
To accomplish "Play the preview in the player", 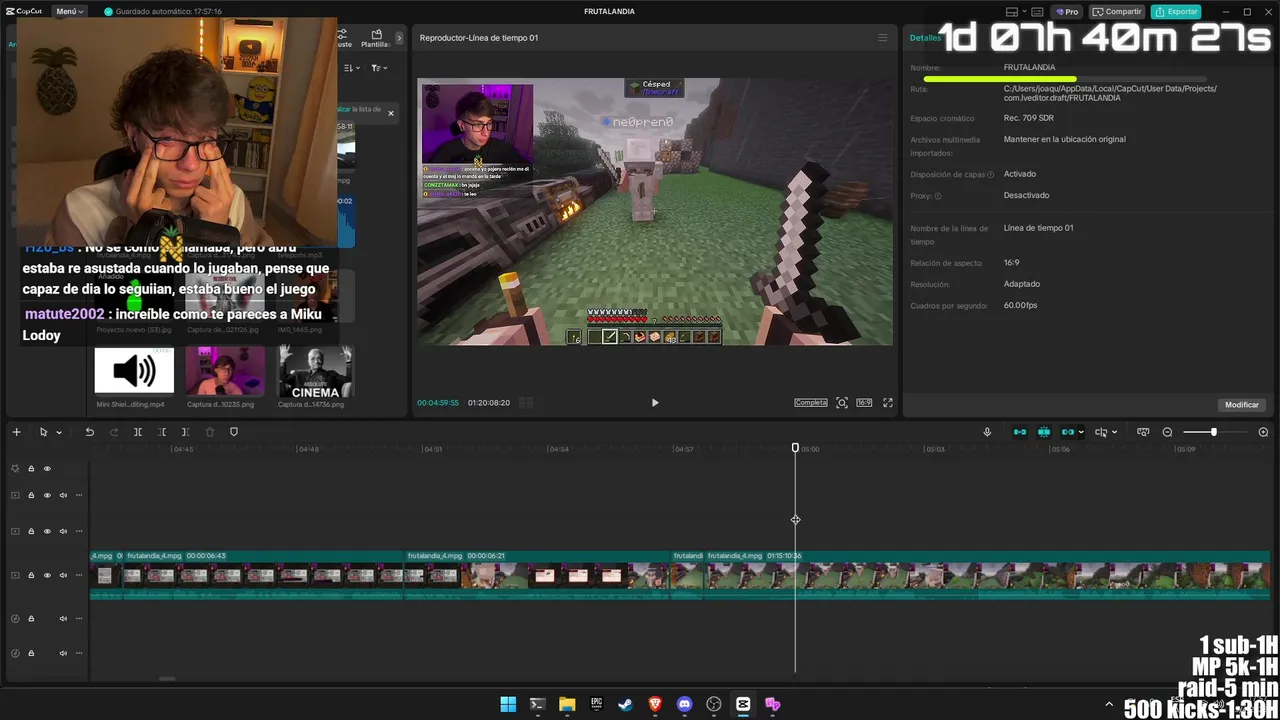I will click(655, 403).
